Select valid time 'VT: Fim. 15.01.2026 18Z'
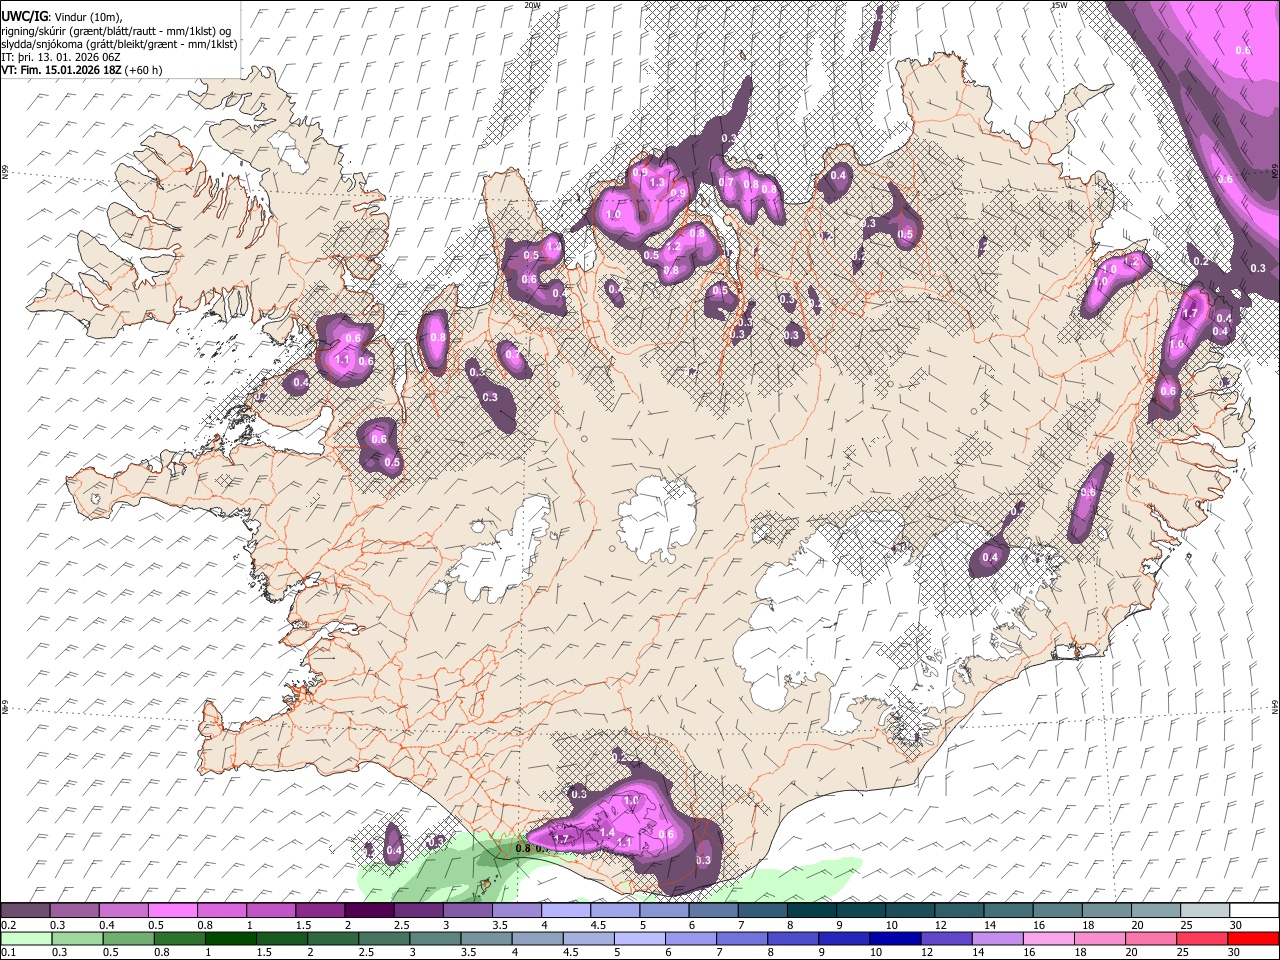This screenshot has height=960, width=1280. pos(62,70)
